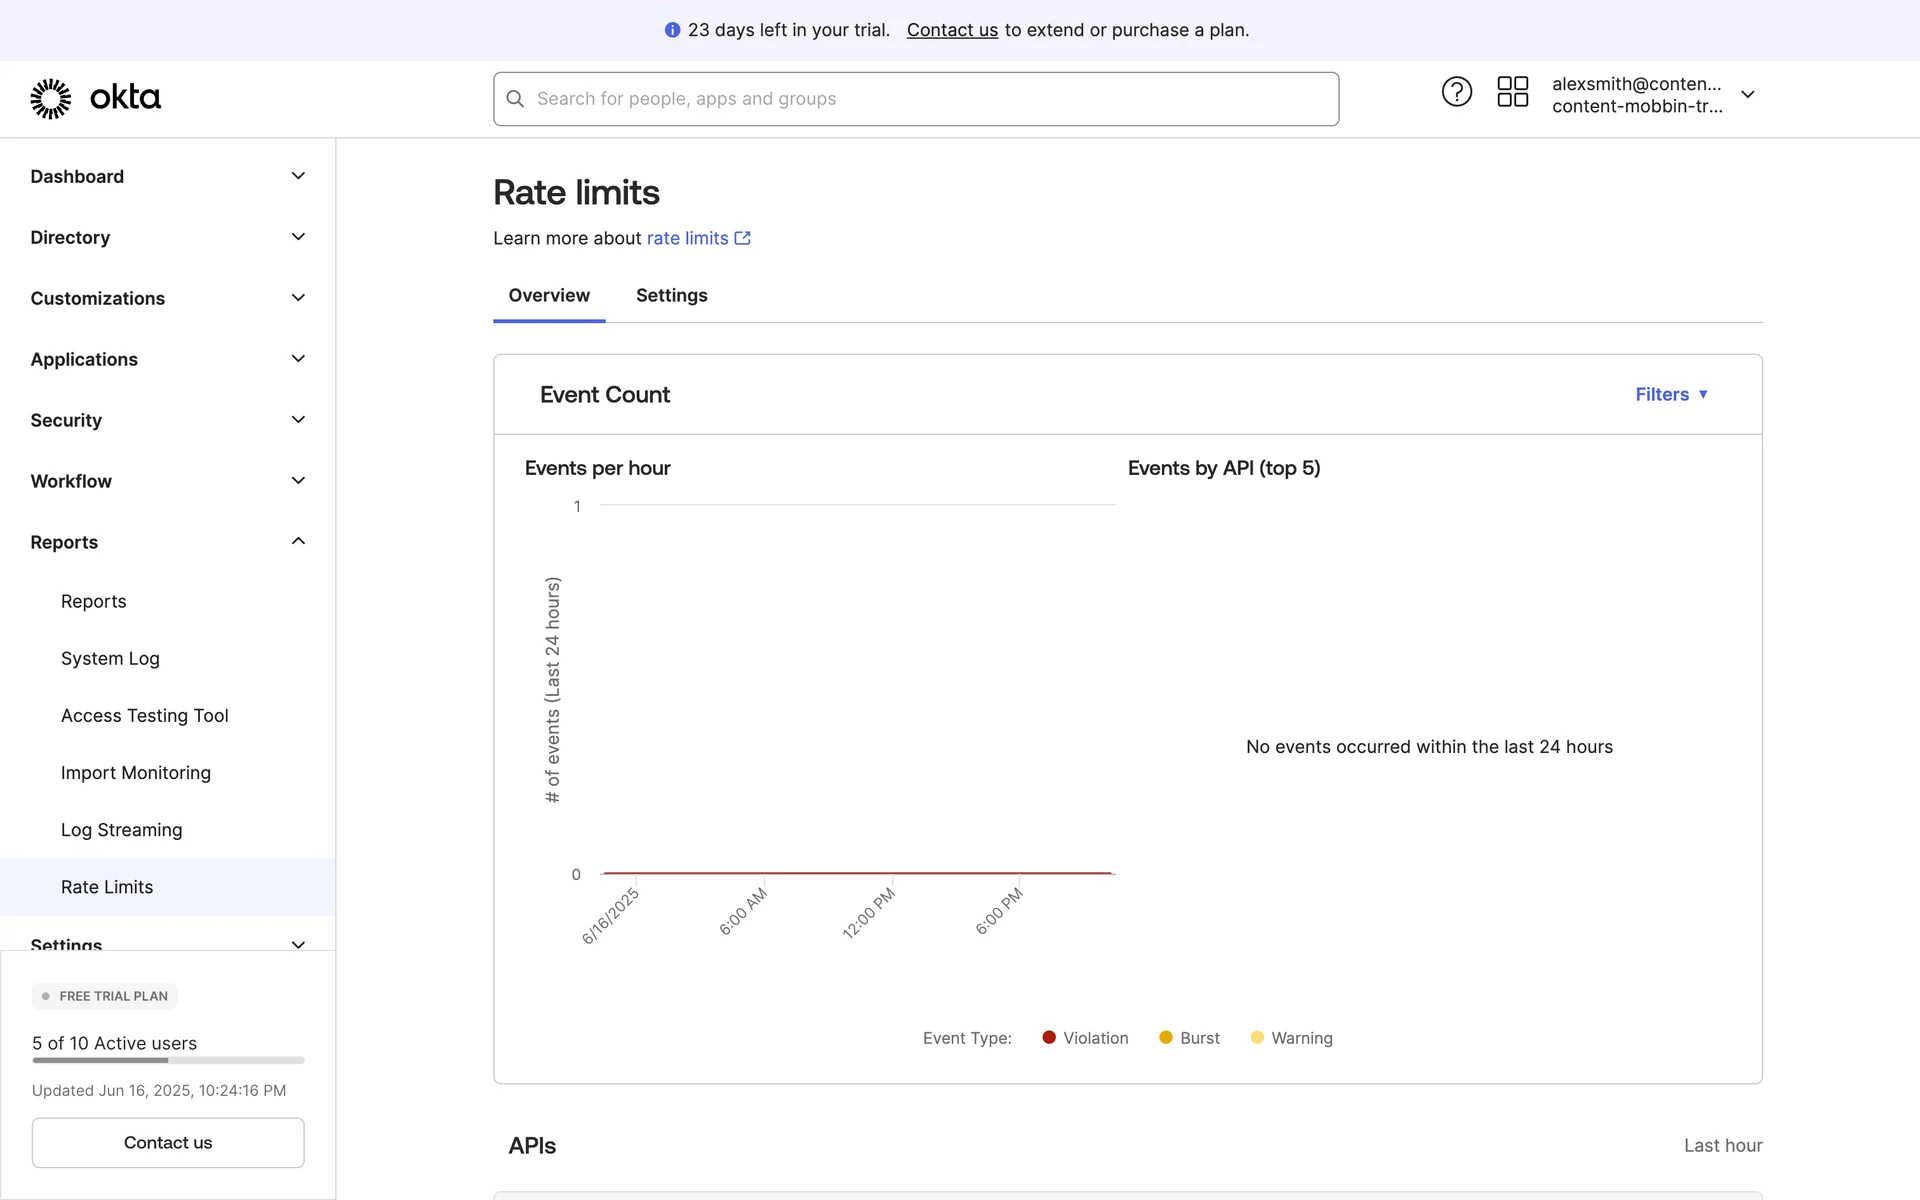Toggle the Warning legend marker
Screen dimensions: 1920x1200
[x=1257, y=1038]
